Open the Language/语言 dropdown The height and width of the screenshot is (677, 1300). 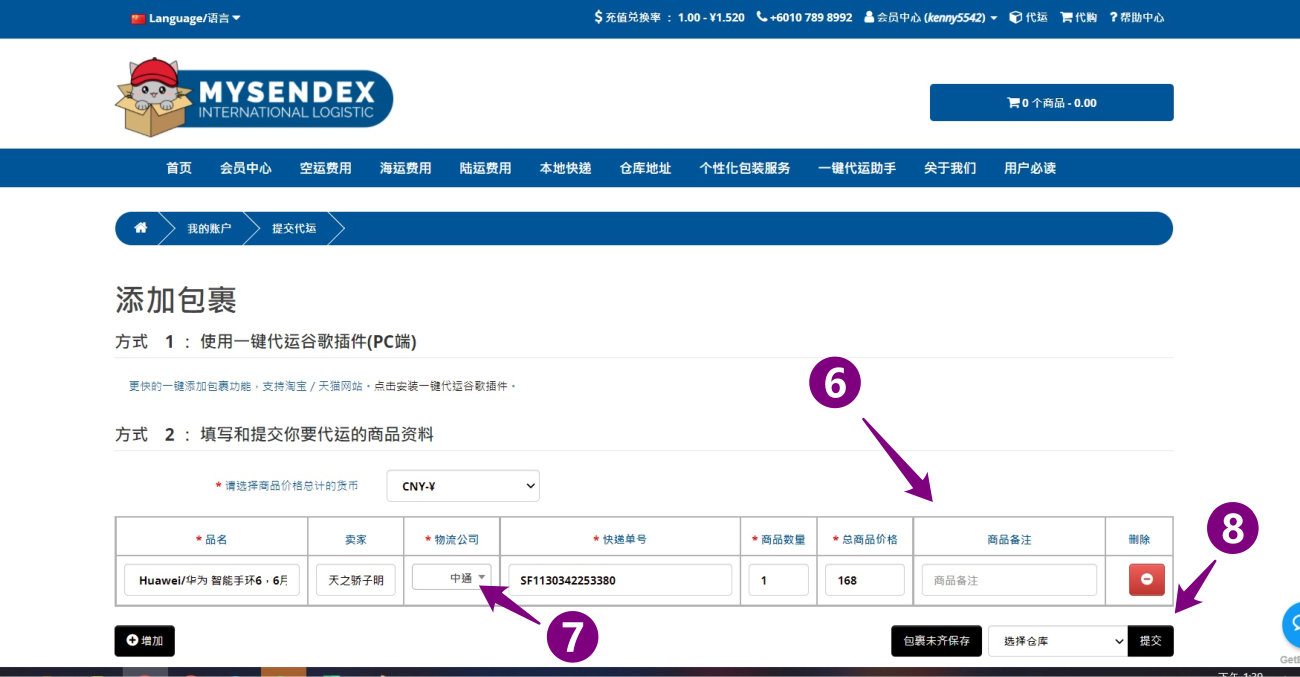[186, 18]
